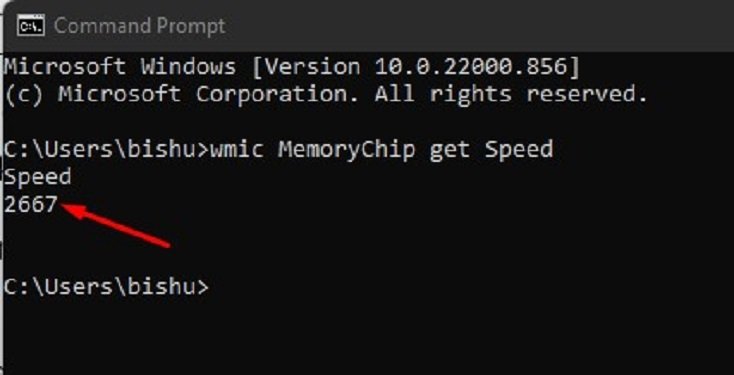Click MemoryChip in the typed command
The height and width of the screenshot is (375, 734).
347,150
